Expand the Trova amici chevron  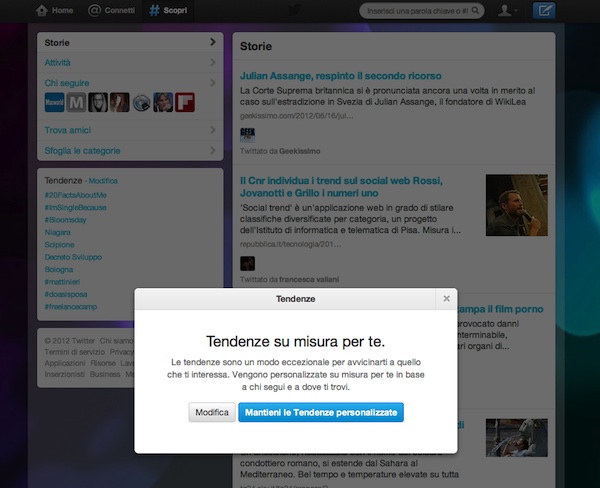pos(213,130)
